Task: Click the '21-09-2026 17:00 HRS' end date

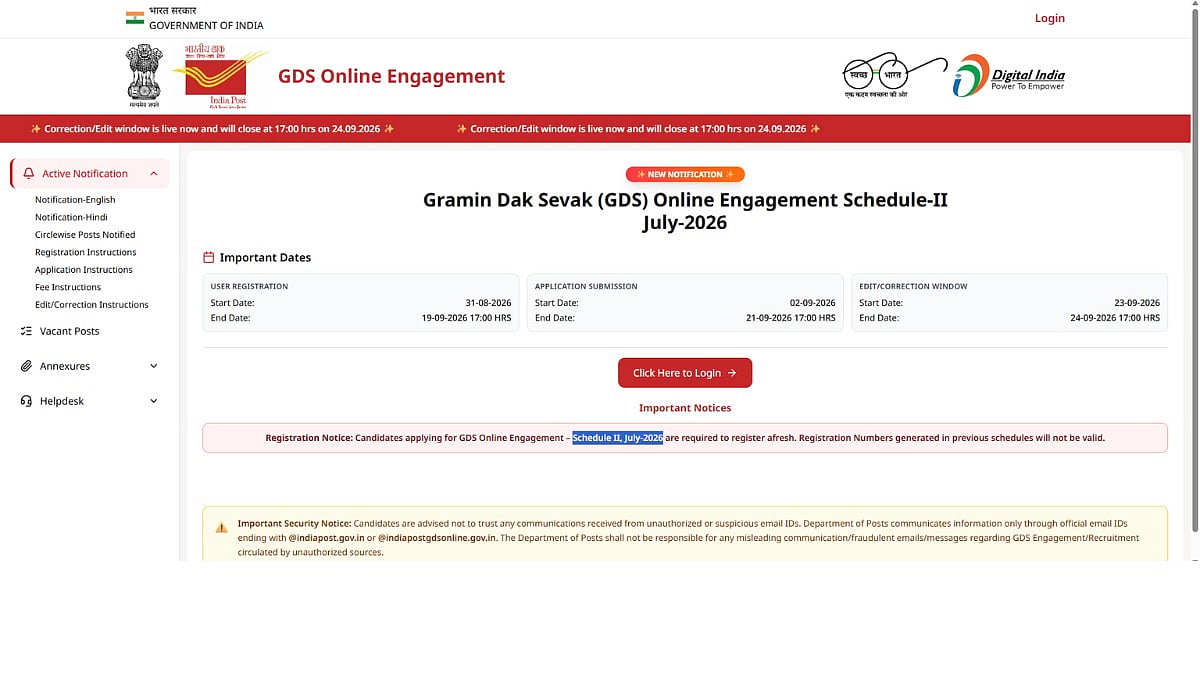Action: (x=790, y=318)
